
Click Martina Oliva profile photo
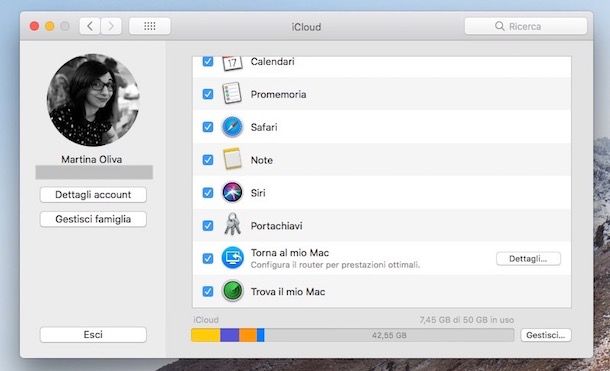[x=93, y=100]
